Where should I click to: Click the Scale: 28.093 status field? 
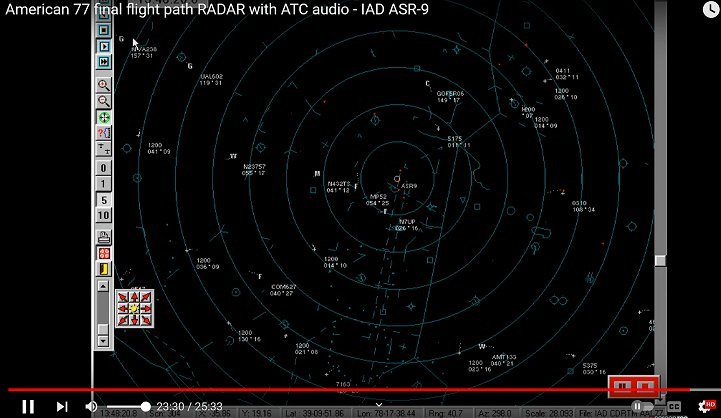pyautogui.click(x=548, y=413)
